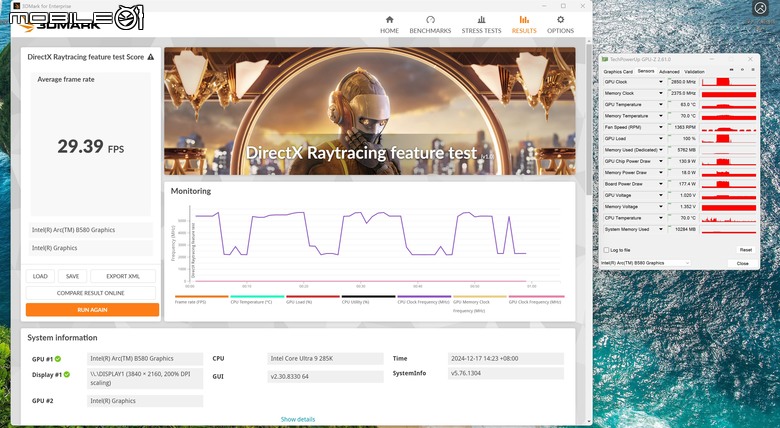The height and width of the screenshot is (428, 780).
Task: Open the GPU Load sensor dropdown
Action: pyautogui.click(x=661, y=138)
